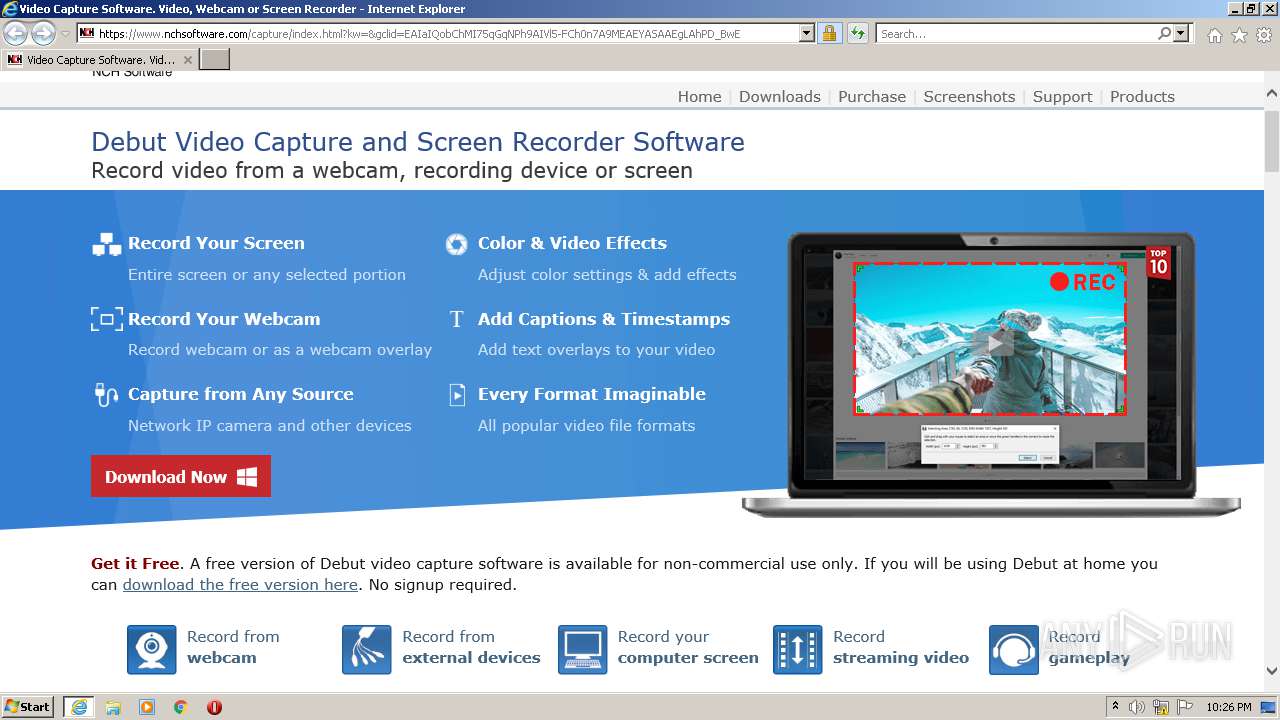Follow 'download the free version here' link
The image size is (1280, 720).
coord(240,585)
